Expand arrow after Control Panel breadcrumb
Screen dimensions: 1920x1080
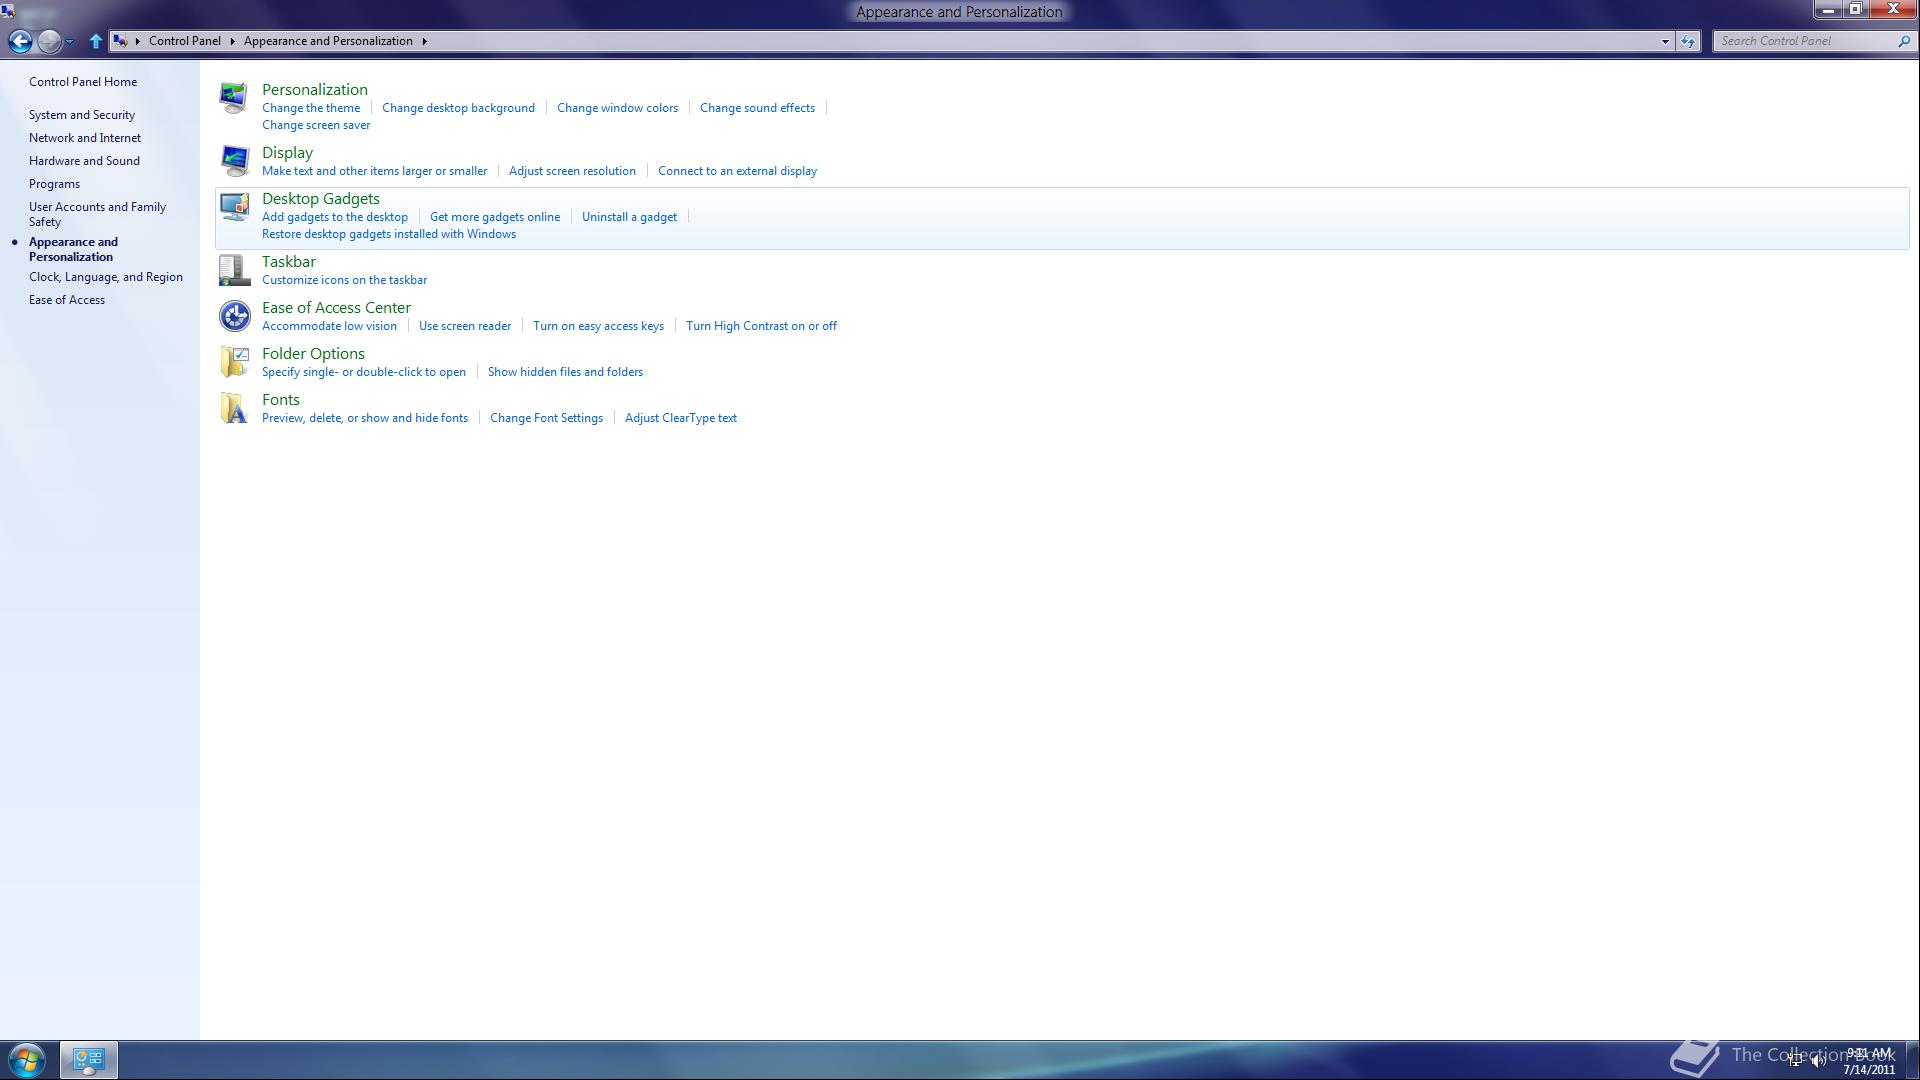click(x=232, y=41)
